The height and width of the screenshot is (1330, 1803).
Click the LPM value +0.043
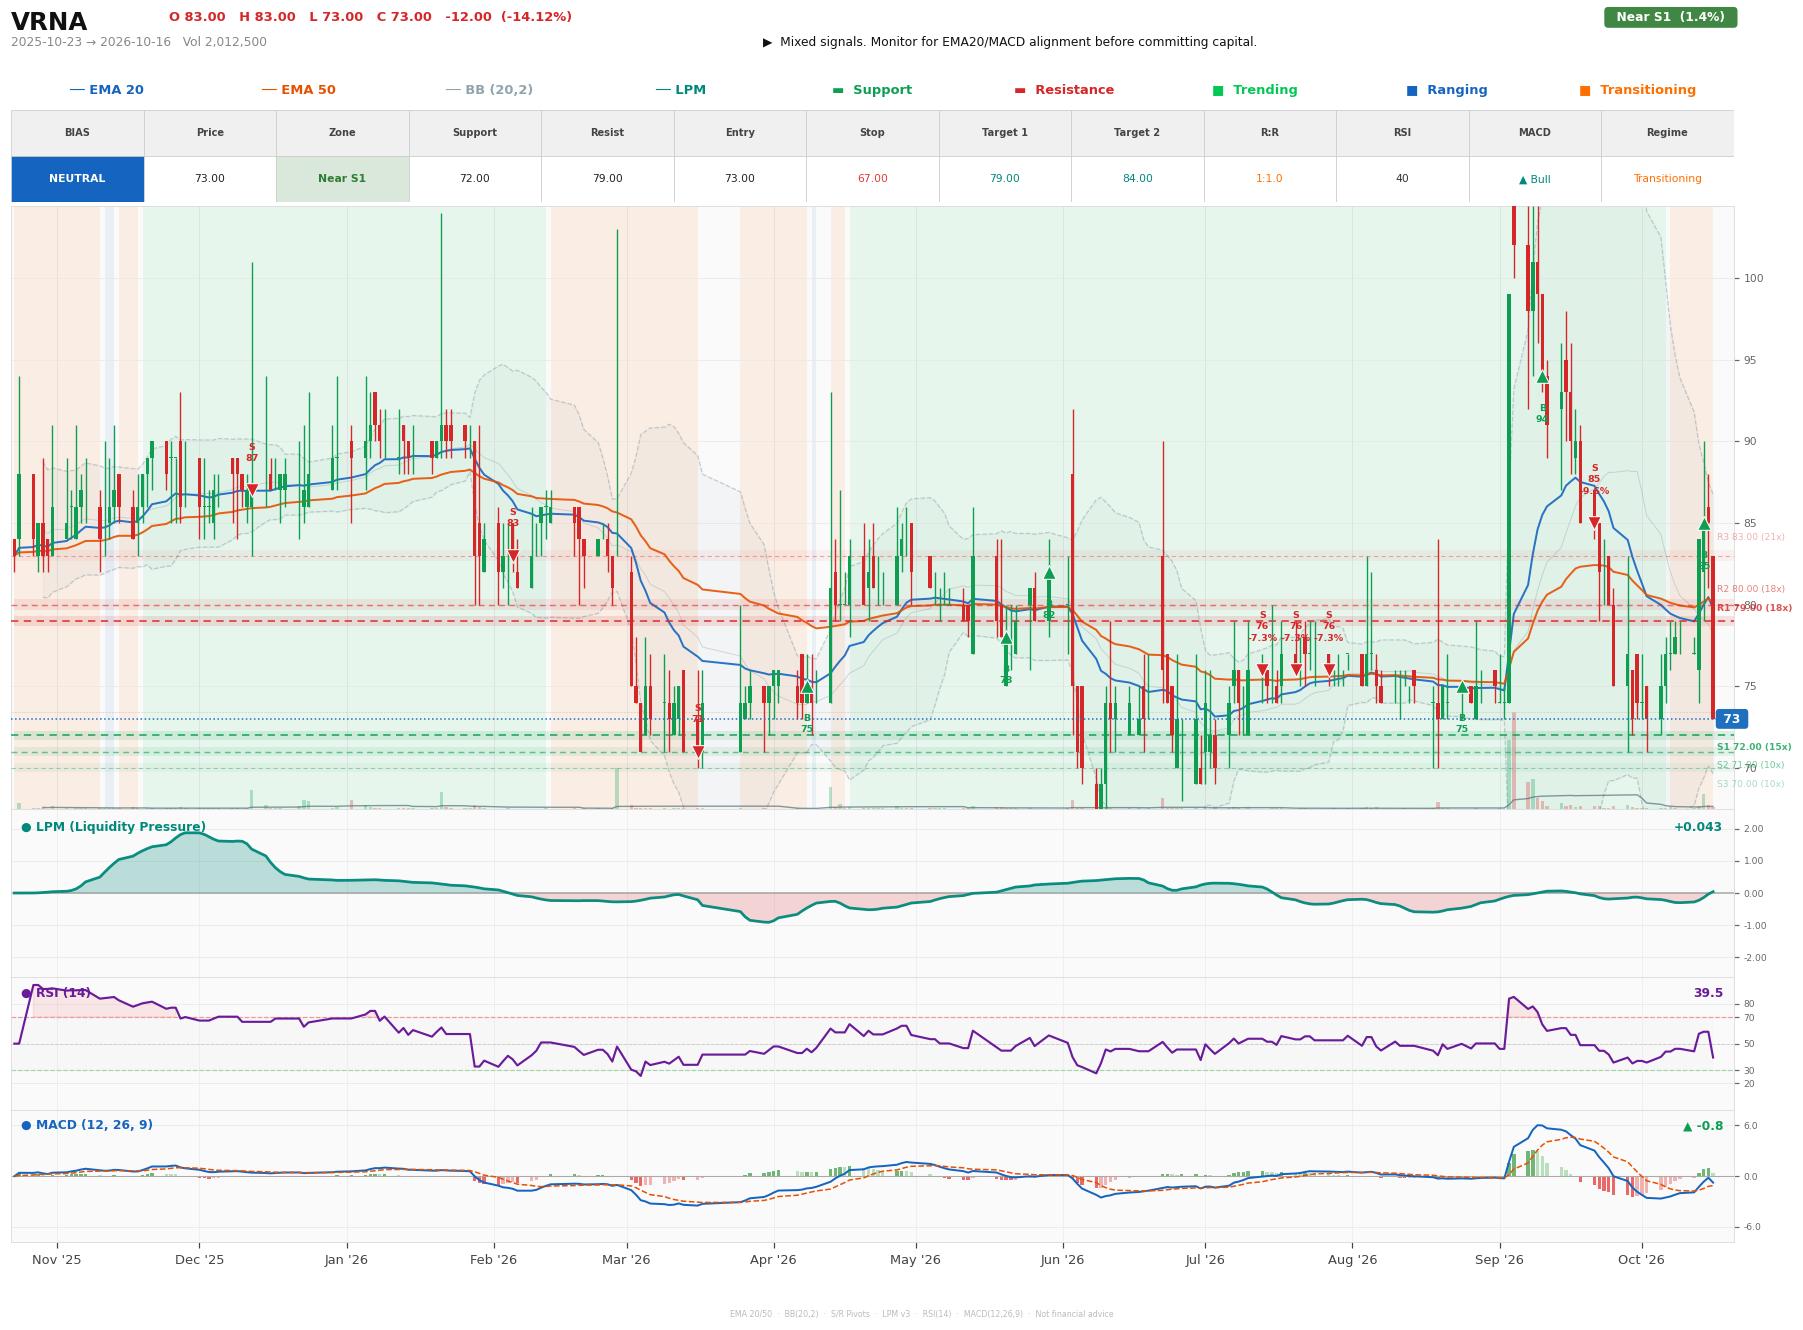(1698, 827)
